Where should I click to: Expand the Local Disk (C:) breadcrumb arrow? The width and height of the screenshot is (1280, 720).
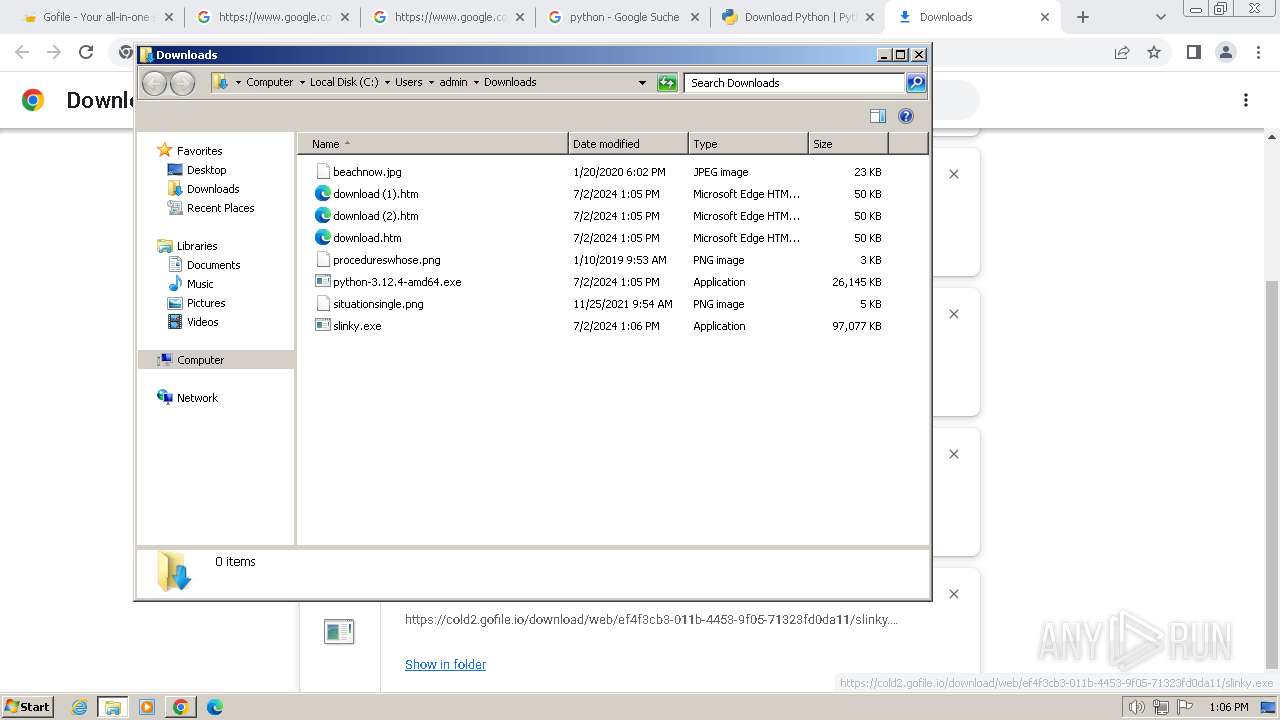387,83
